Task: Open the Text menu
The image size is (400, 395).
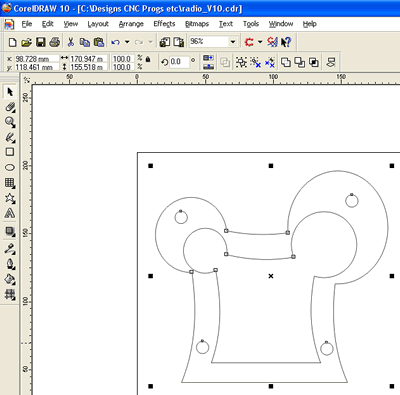Action: 226,24
